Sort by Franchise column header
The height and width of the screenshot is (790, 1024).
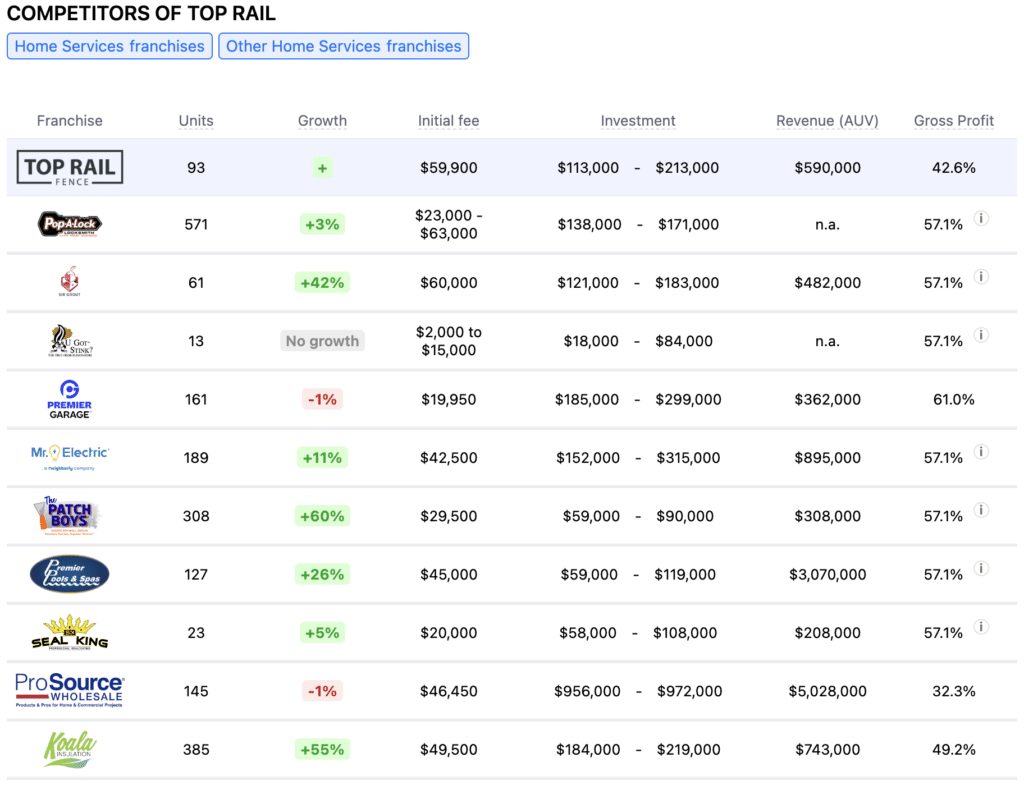point(69,121)
